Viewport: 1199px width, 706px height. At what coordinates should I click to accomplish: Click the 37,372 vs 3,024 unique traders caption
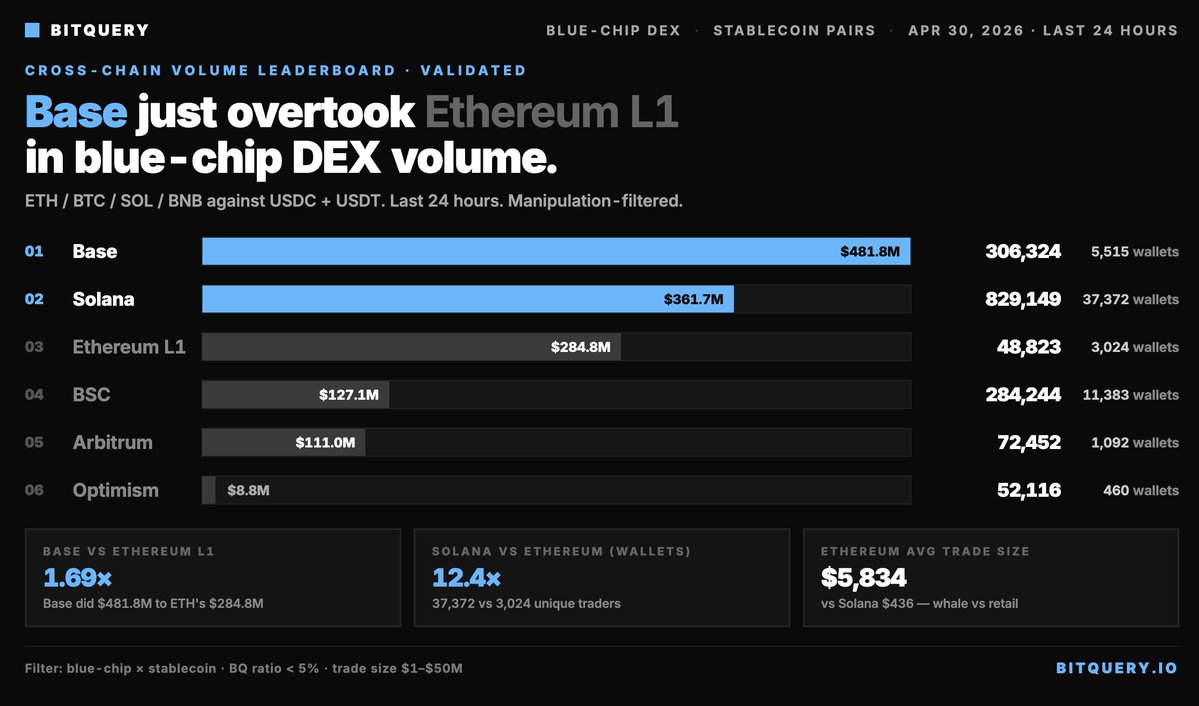pyautogui.click(x=526, y=604)
